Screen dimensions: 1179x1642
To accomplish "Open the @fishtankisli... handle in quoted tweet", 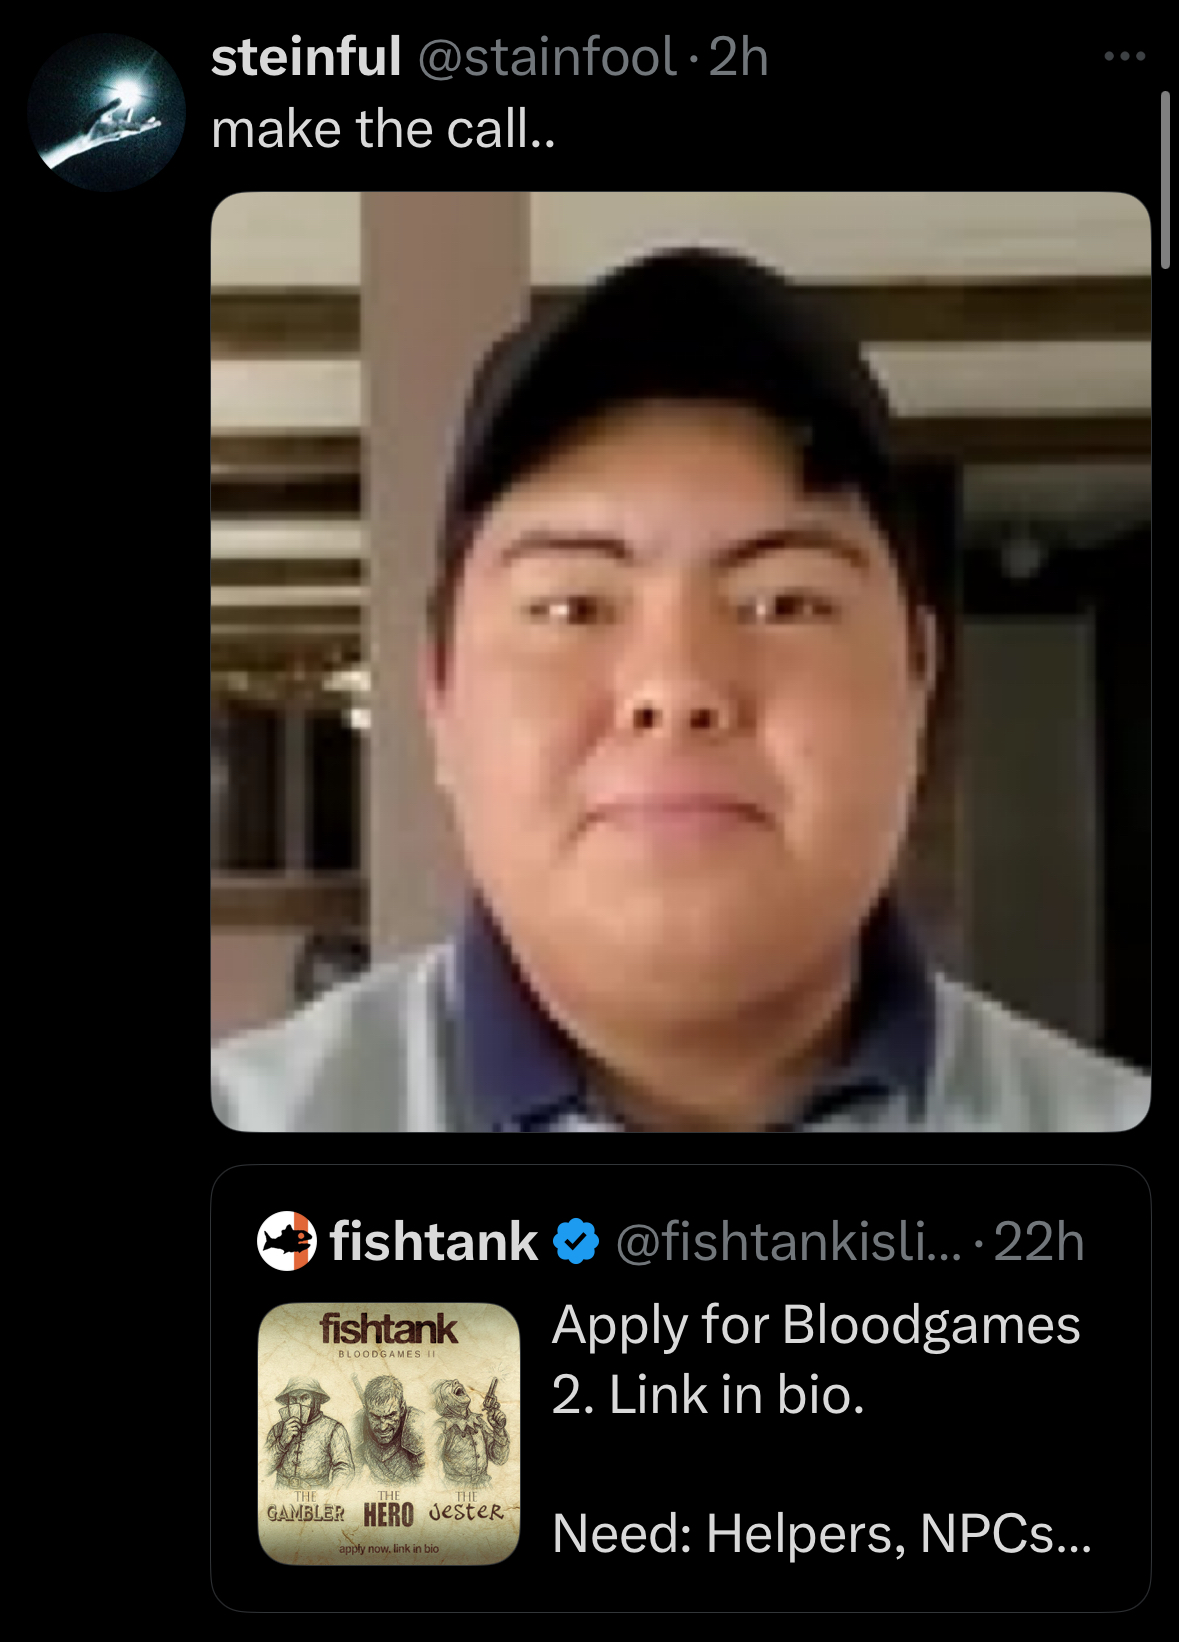I will 788,1242.
